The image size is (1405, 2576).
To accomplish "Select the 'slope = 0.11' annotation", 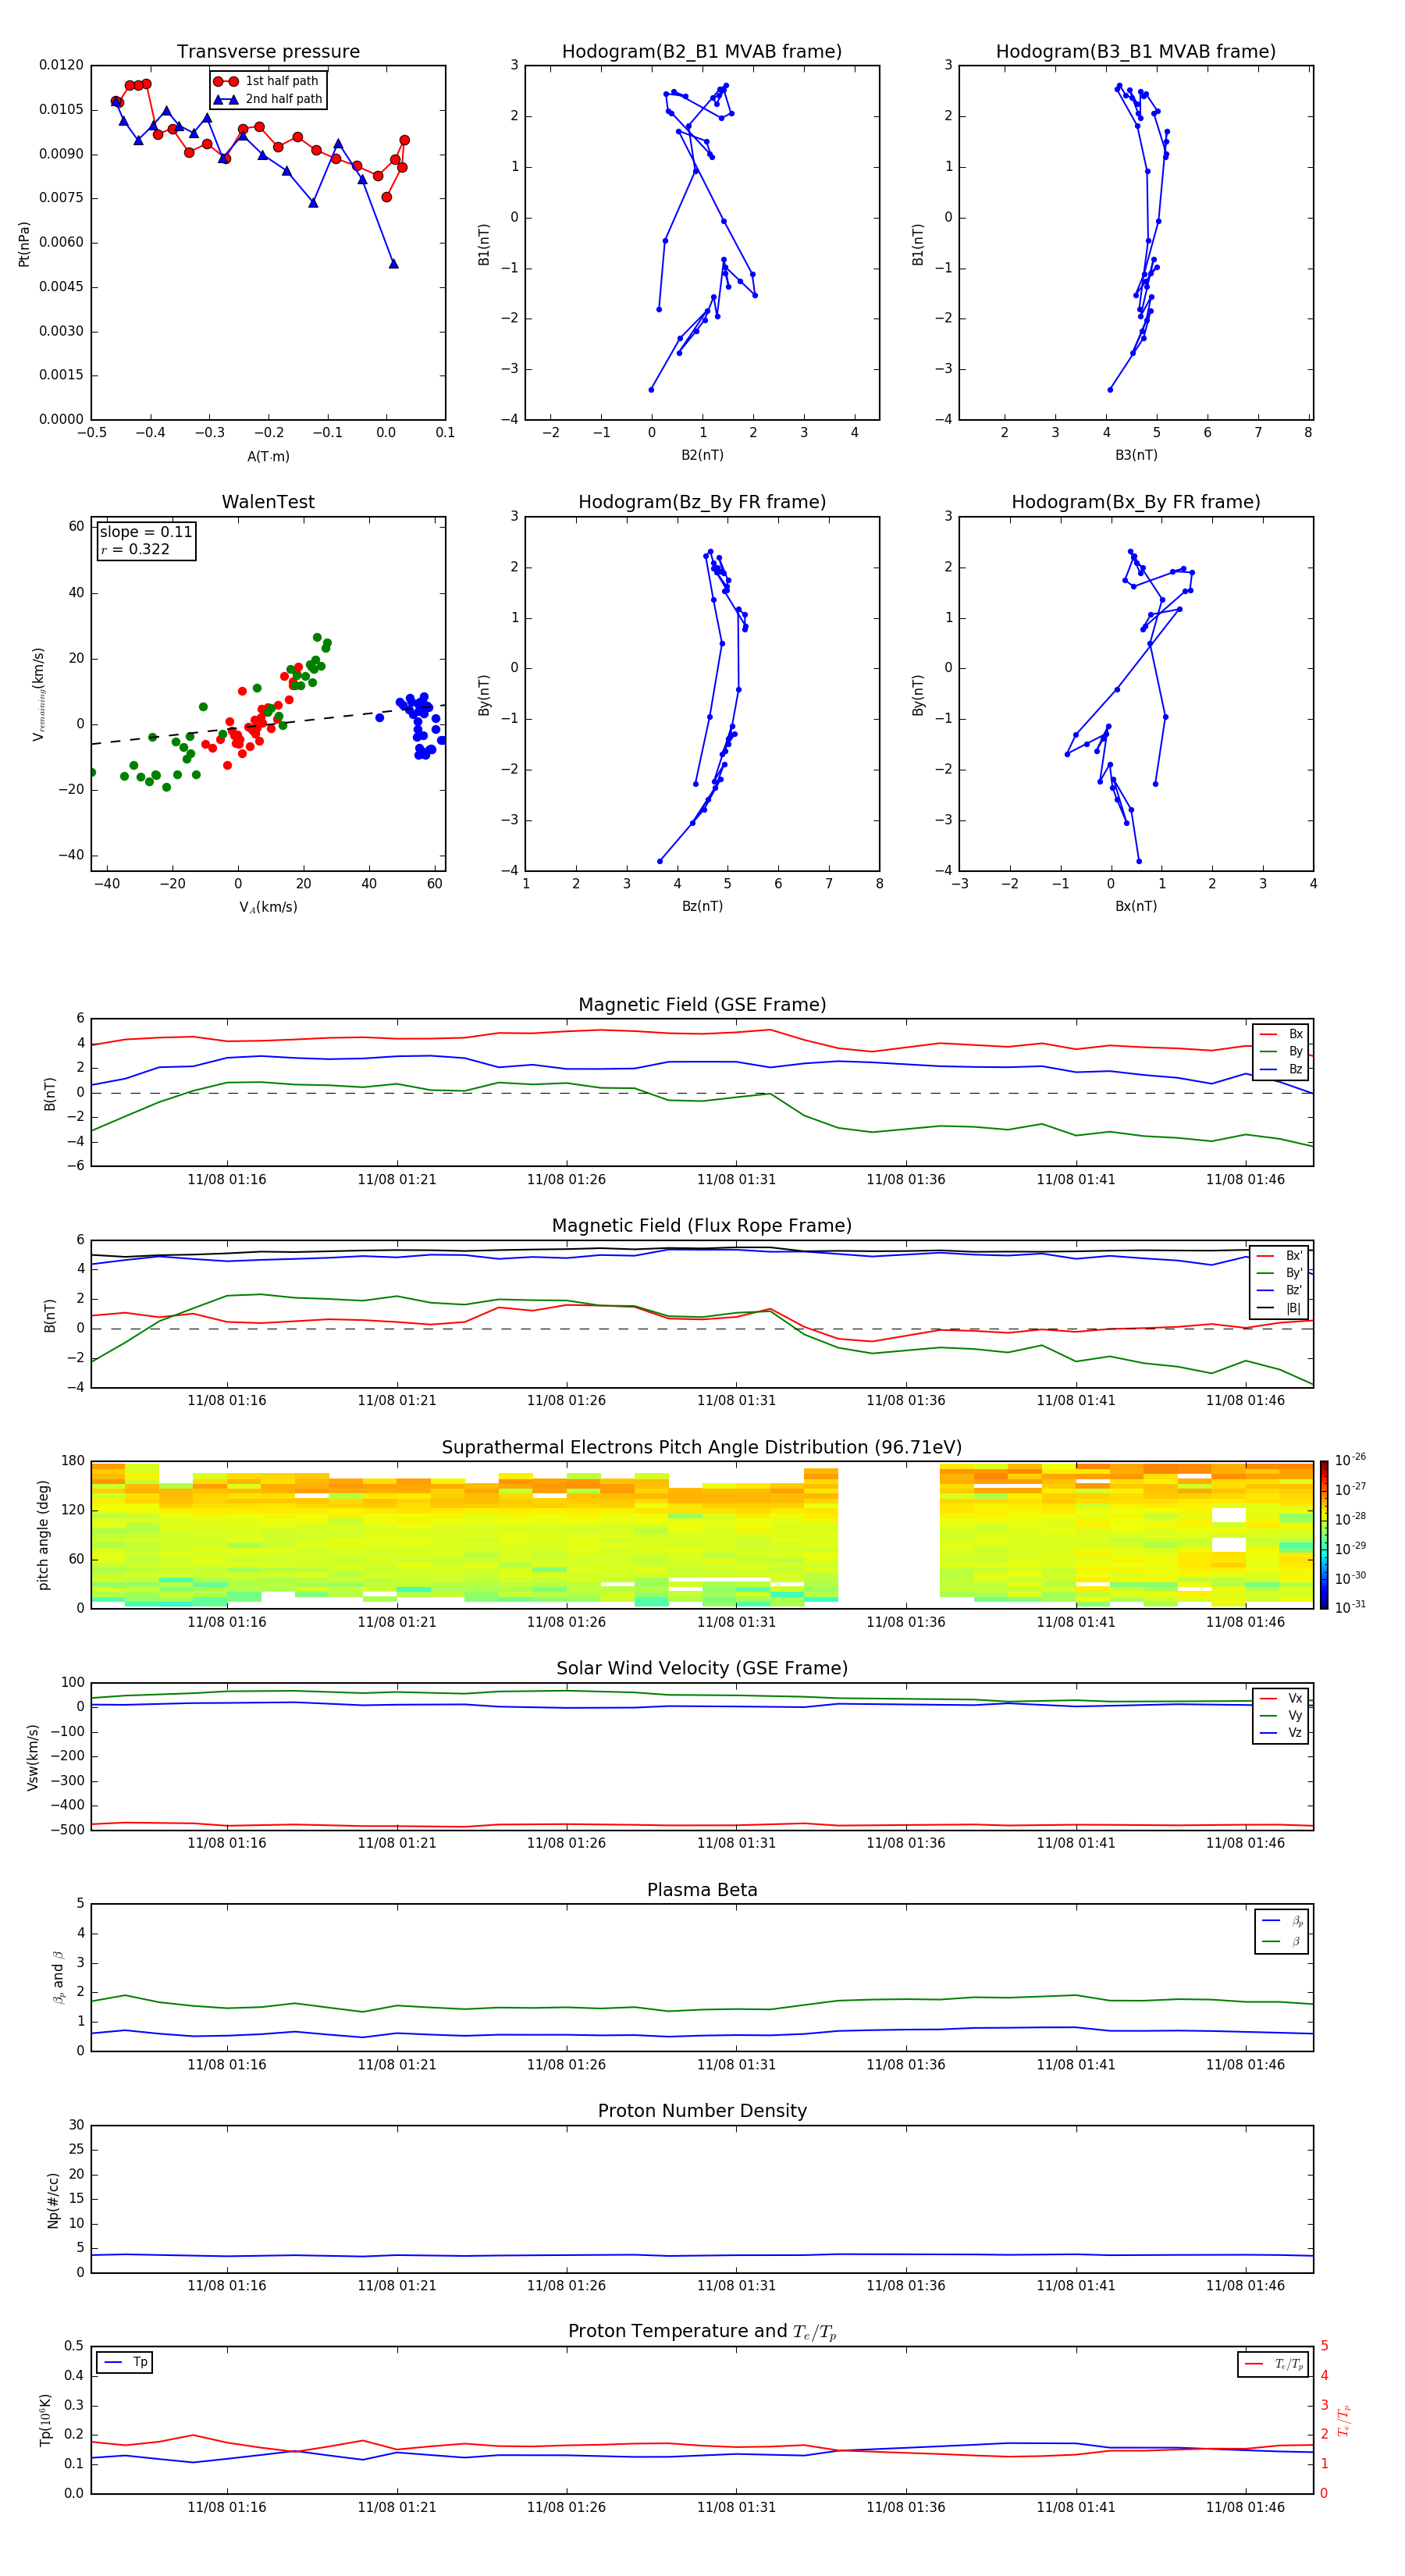I will point(146,532).
